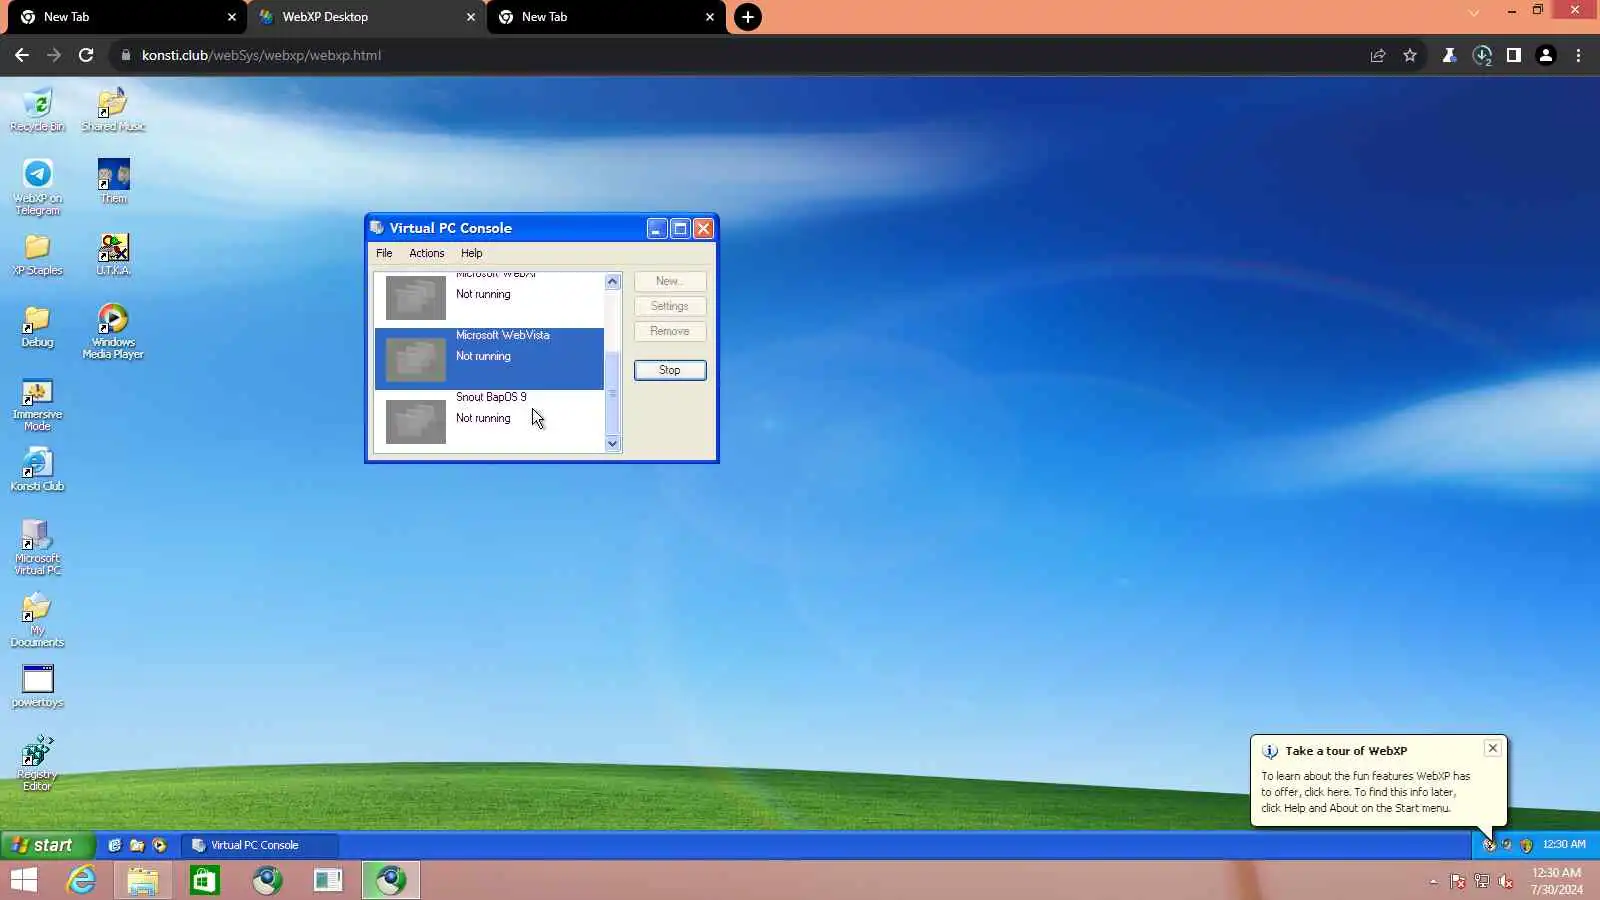
Task: Click the security shield icon in XP tray
Action: pyautogui.click(x=1526, y=845)
